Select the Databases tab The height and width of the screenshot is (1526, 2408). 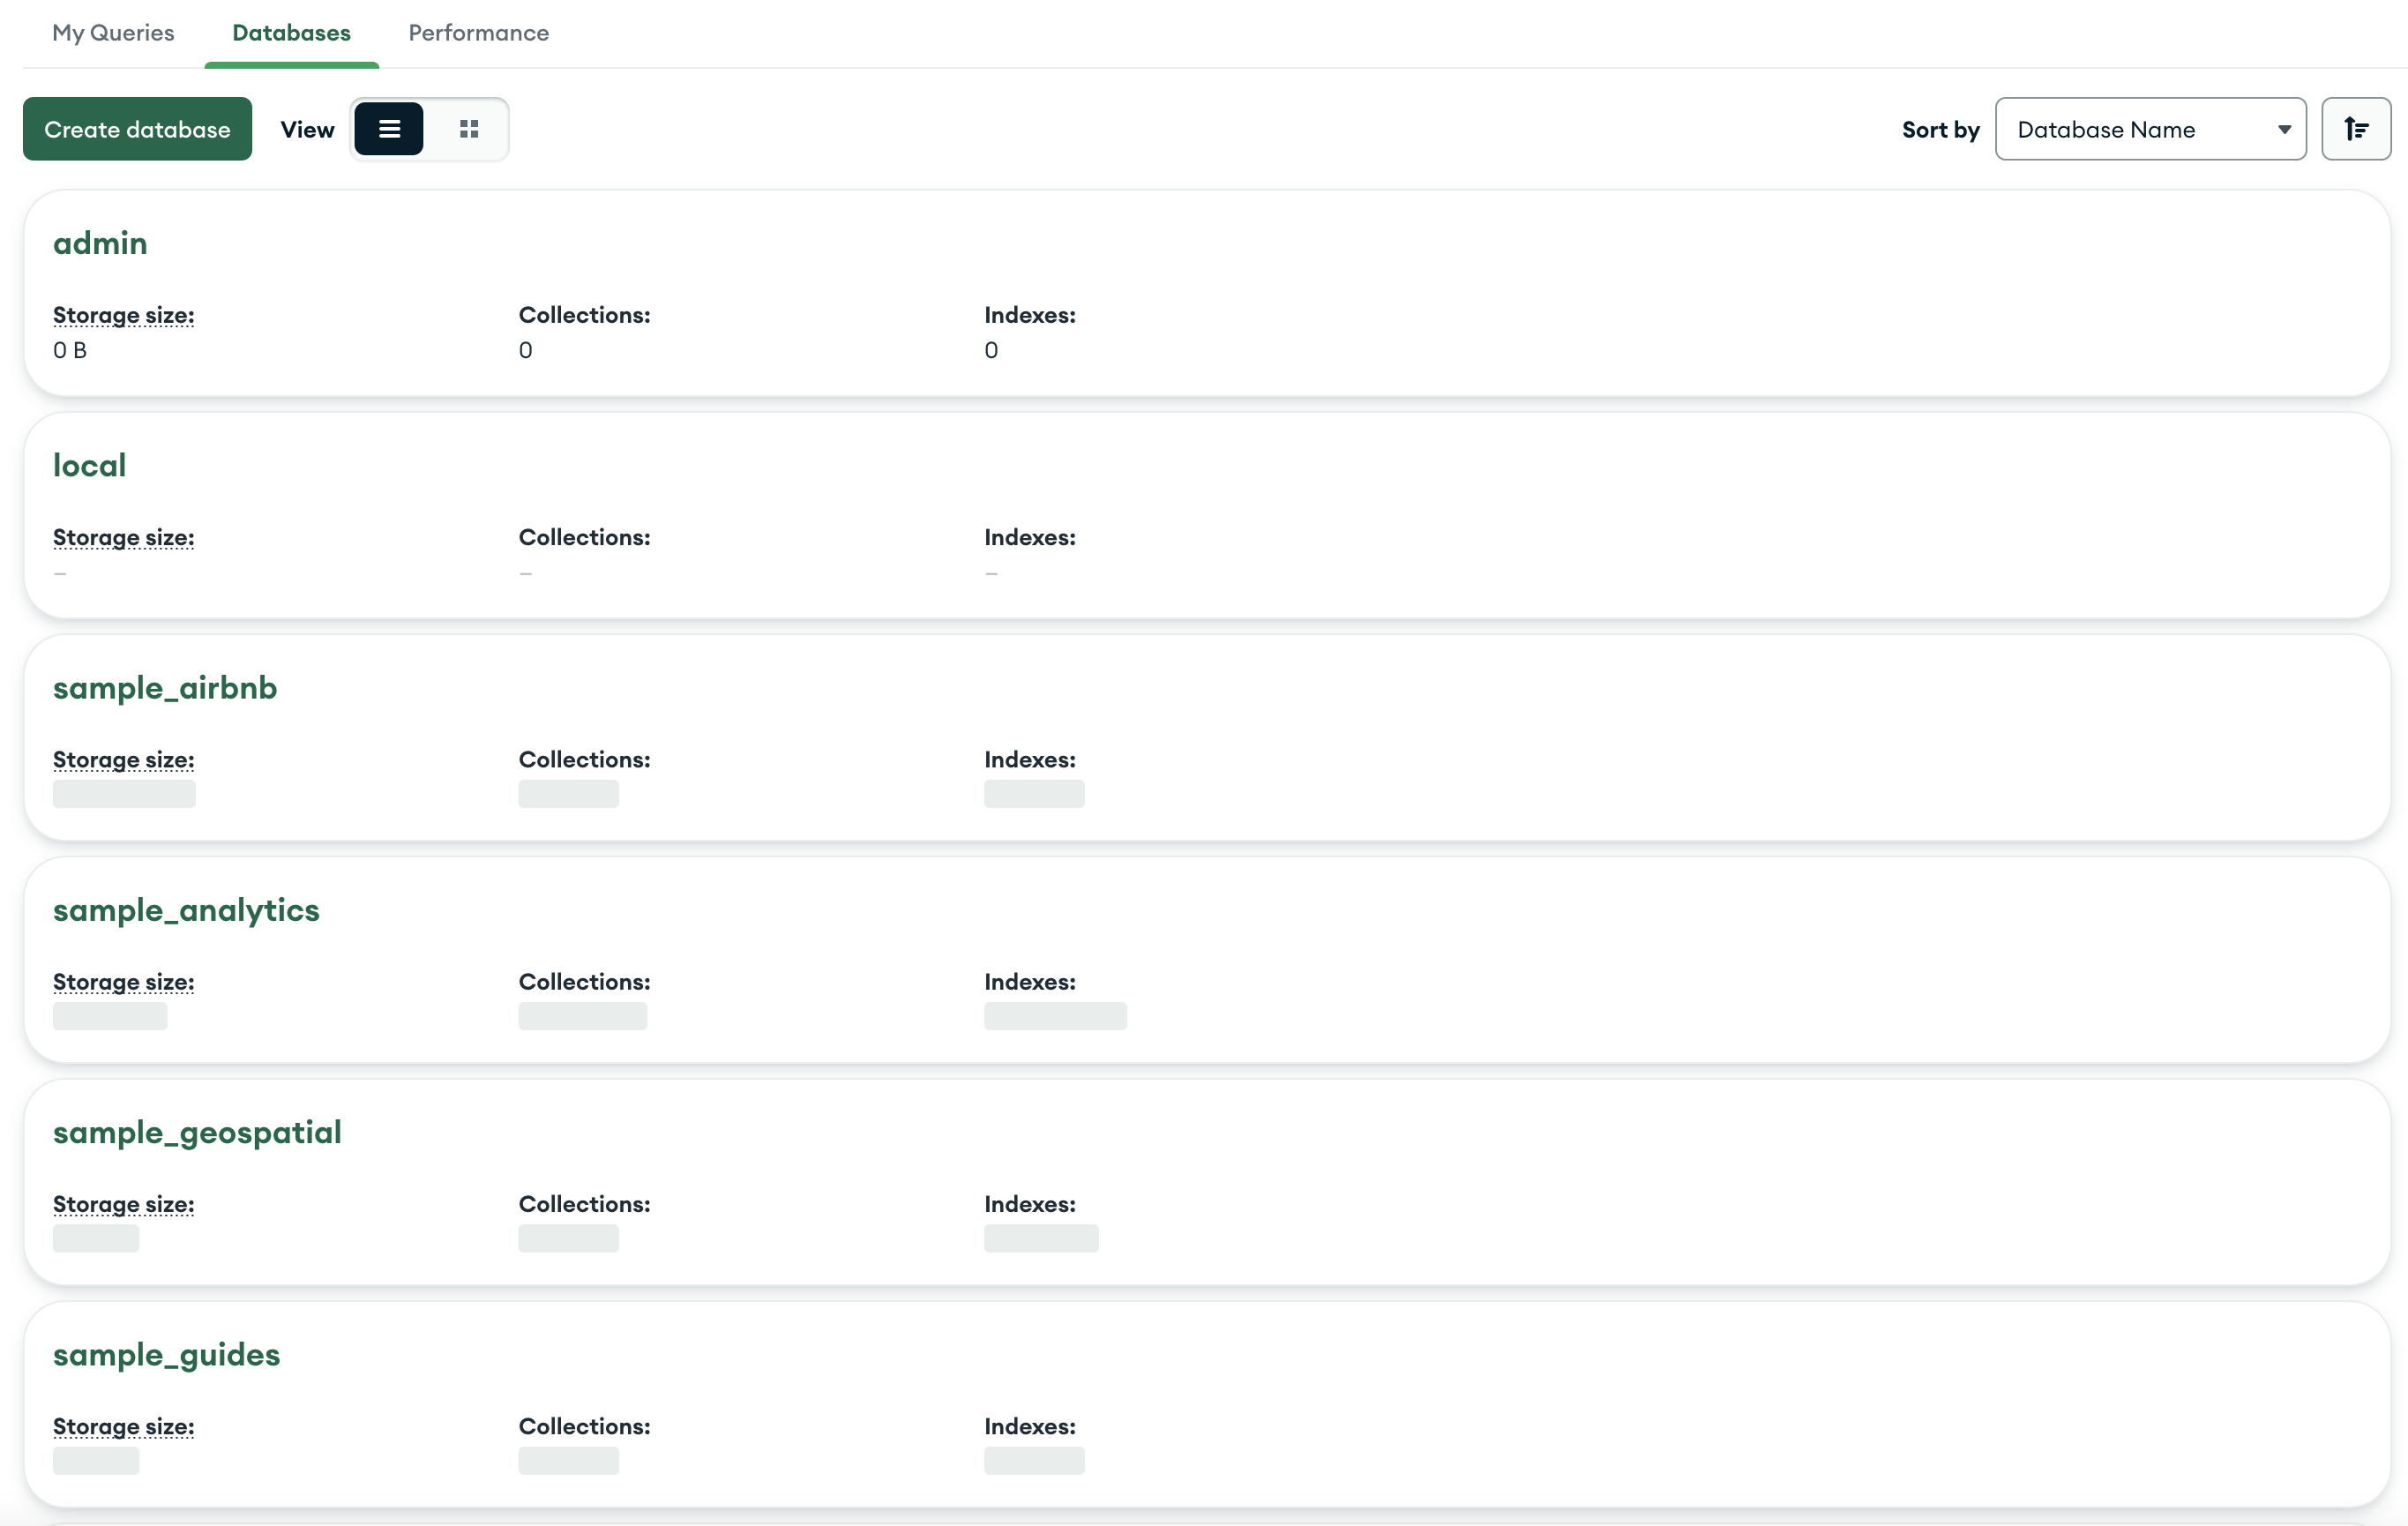tap(291, 34)
